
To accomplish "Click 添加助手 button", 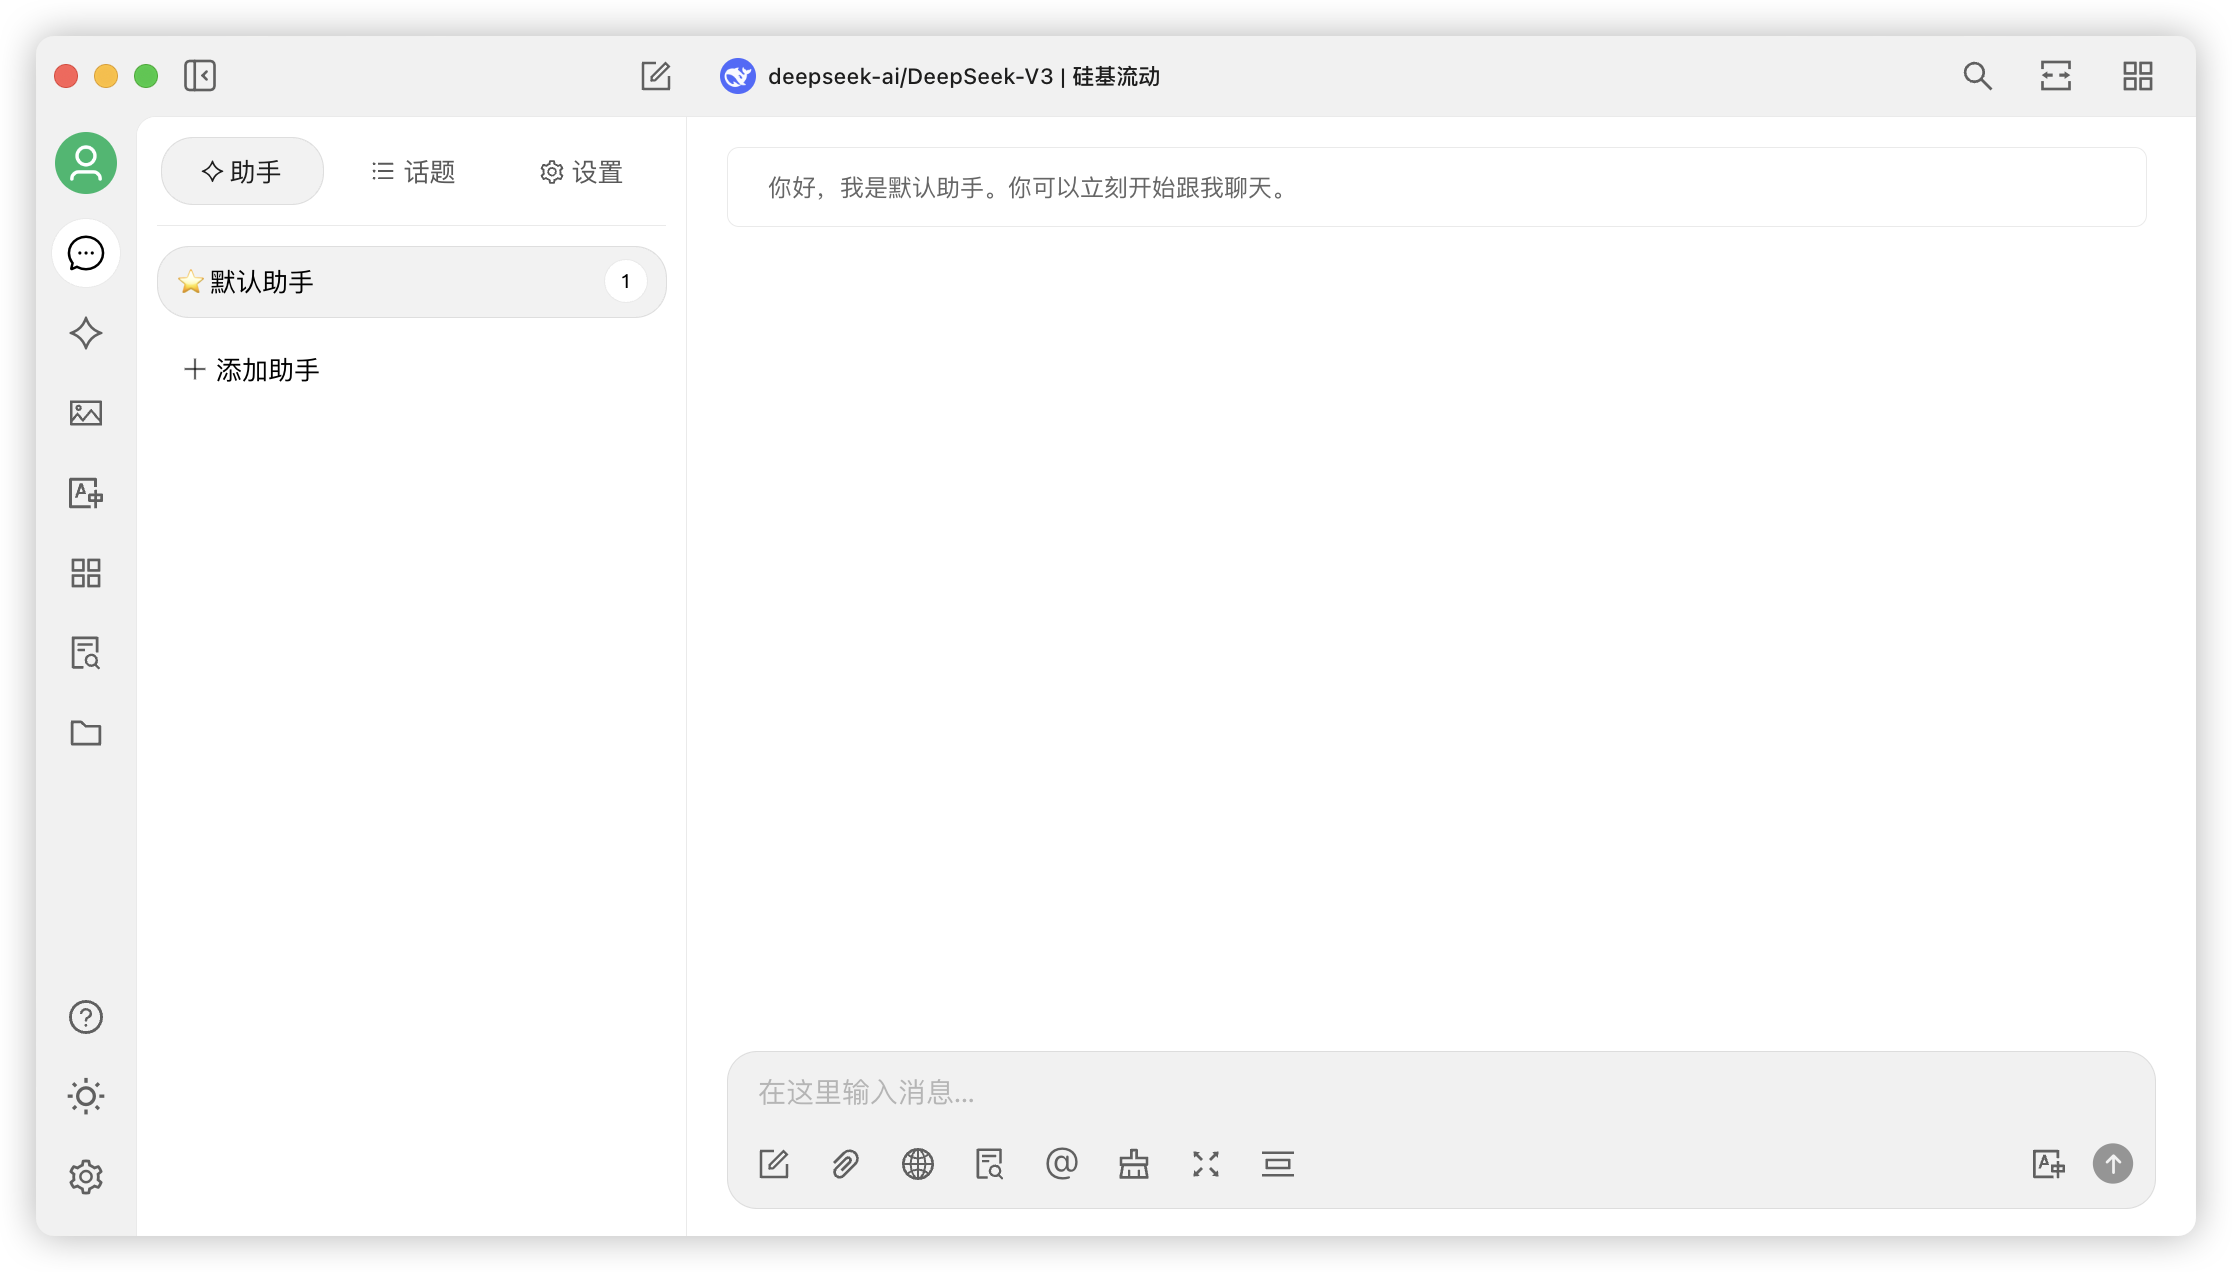I will pyautogui.click(x=252, y=370).
